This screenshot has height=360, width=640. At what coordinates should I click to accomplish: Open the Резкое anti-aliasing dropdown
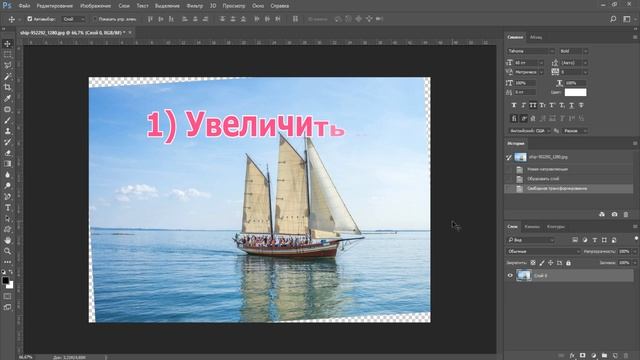tap(575, 131)
